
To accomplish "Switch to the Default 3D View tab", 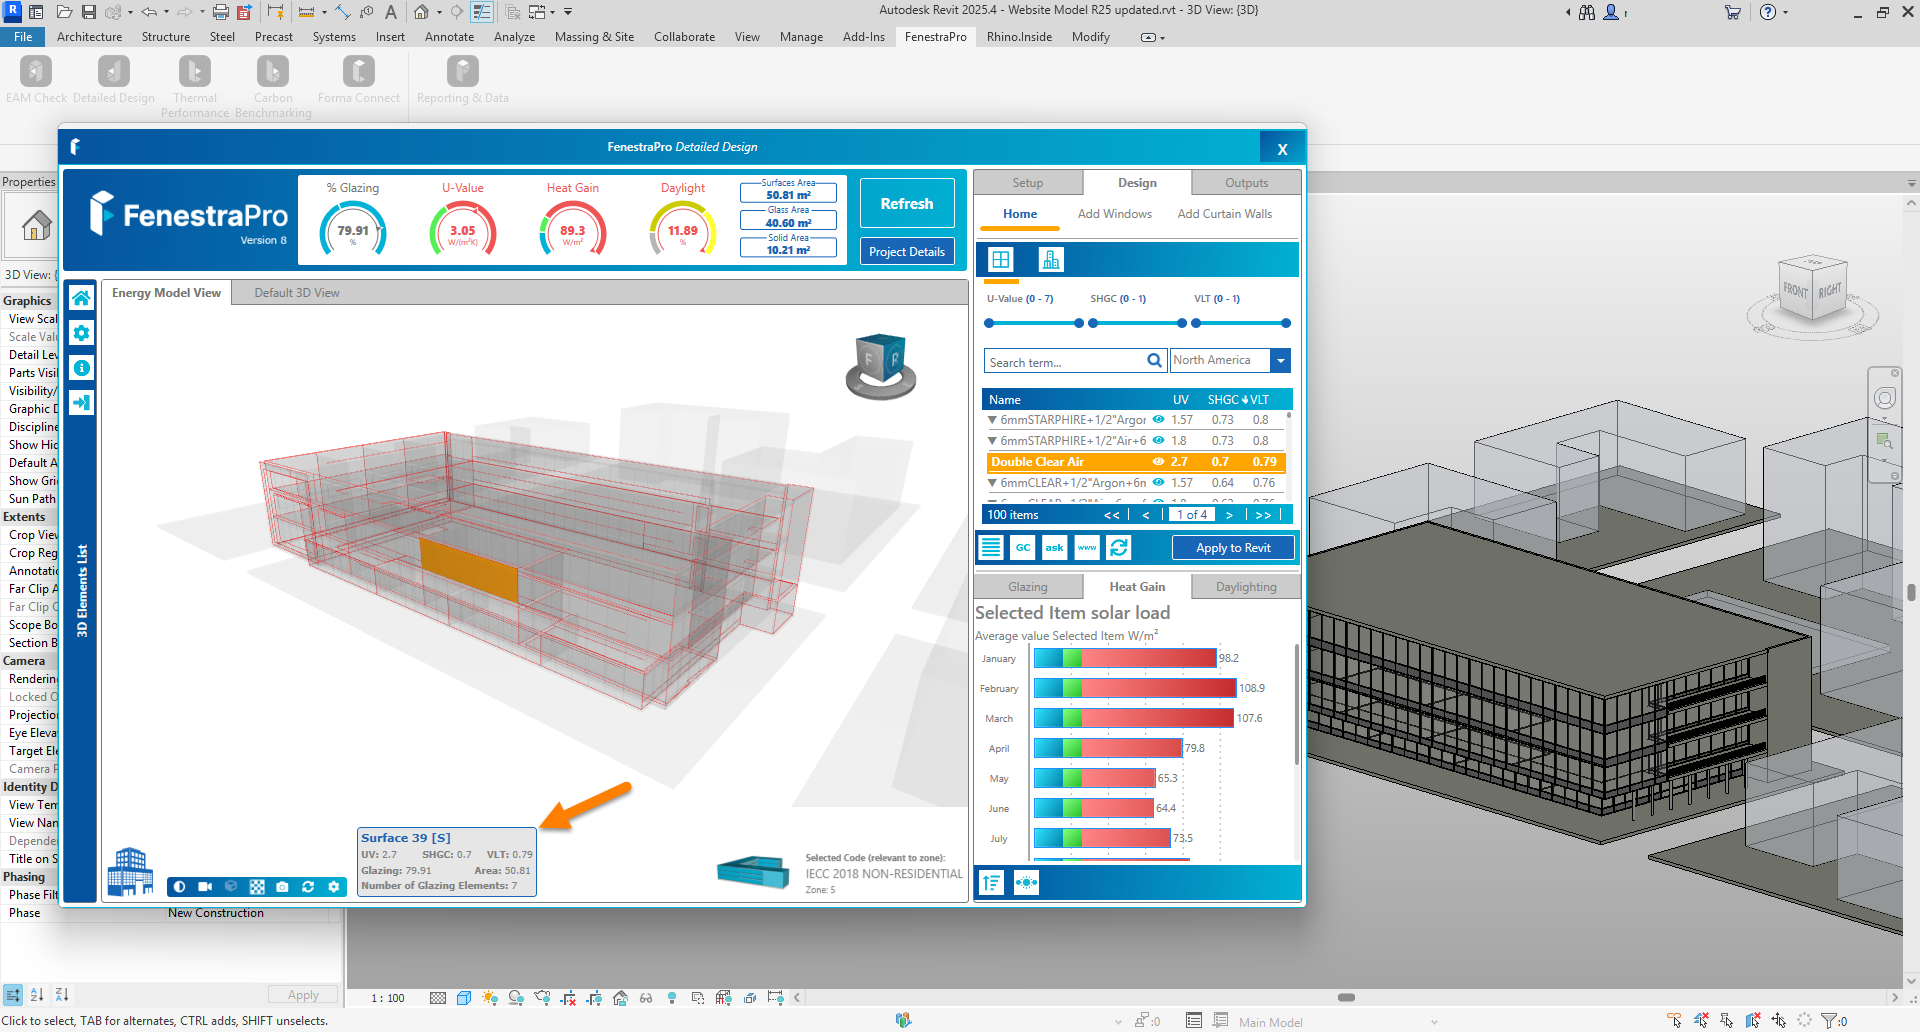I will [297, 293].
